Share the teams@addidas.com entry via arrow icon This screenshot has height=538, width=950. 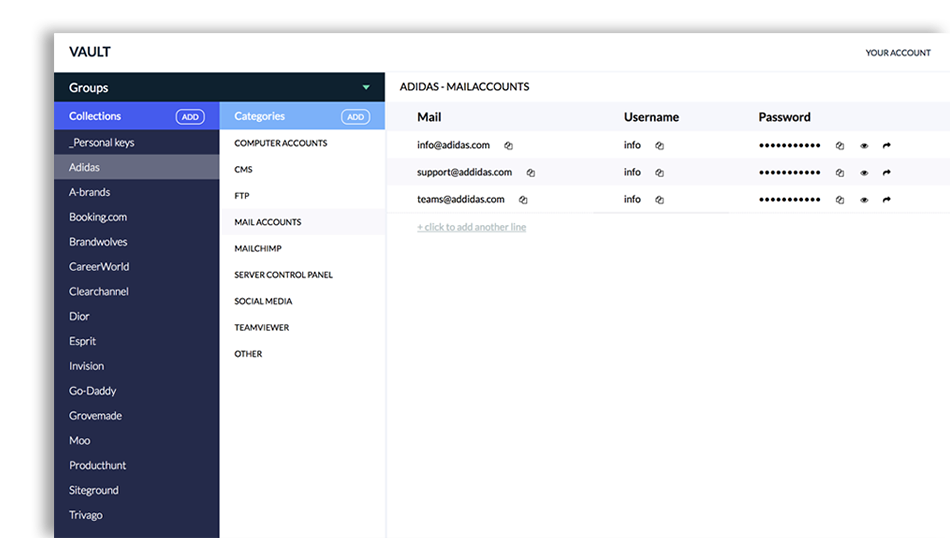tap(886, 200)
